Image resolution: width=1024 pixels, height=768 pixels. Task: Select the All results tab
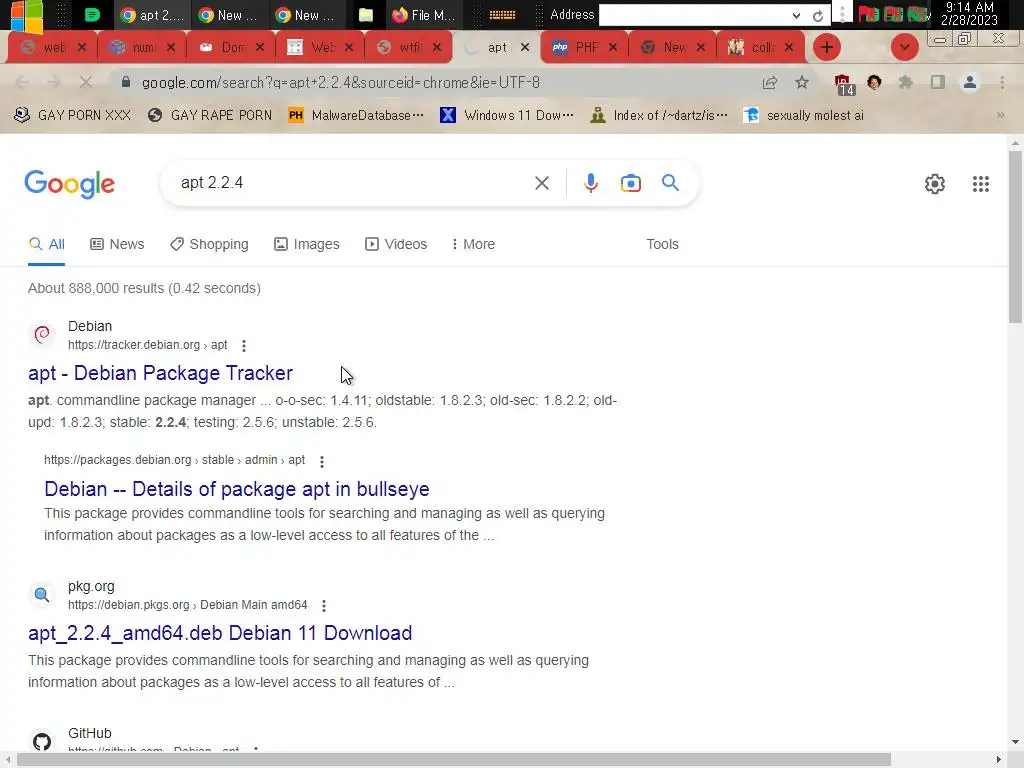click(46, 244)
